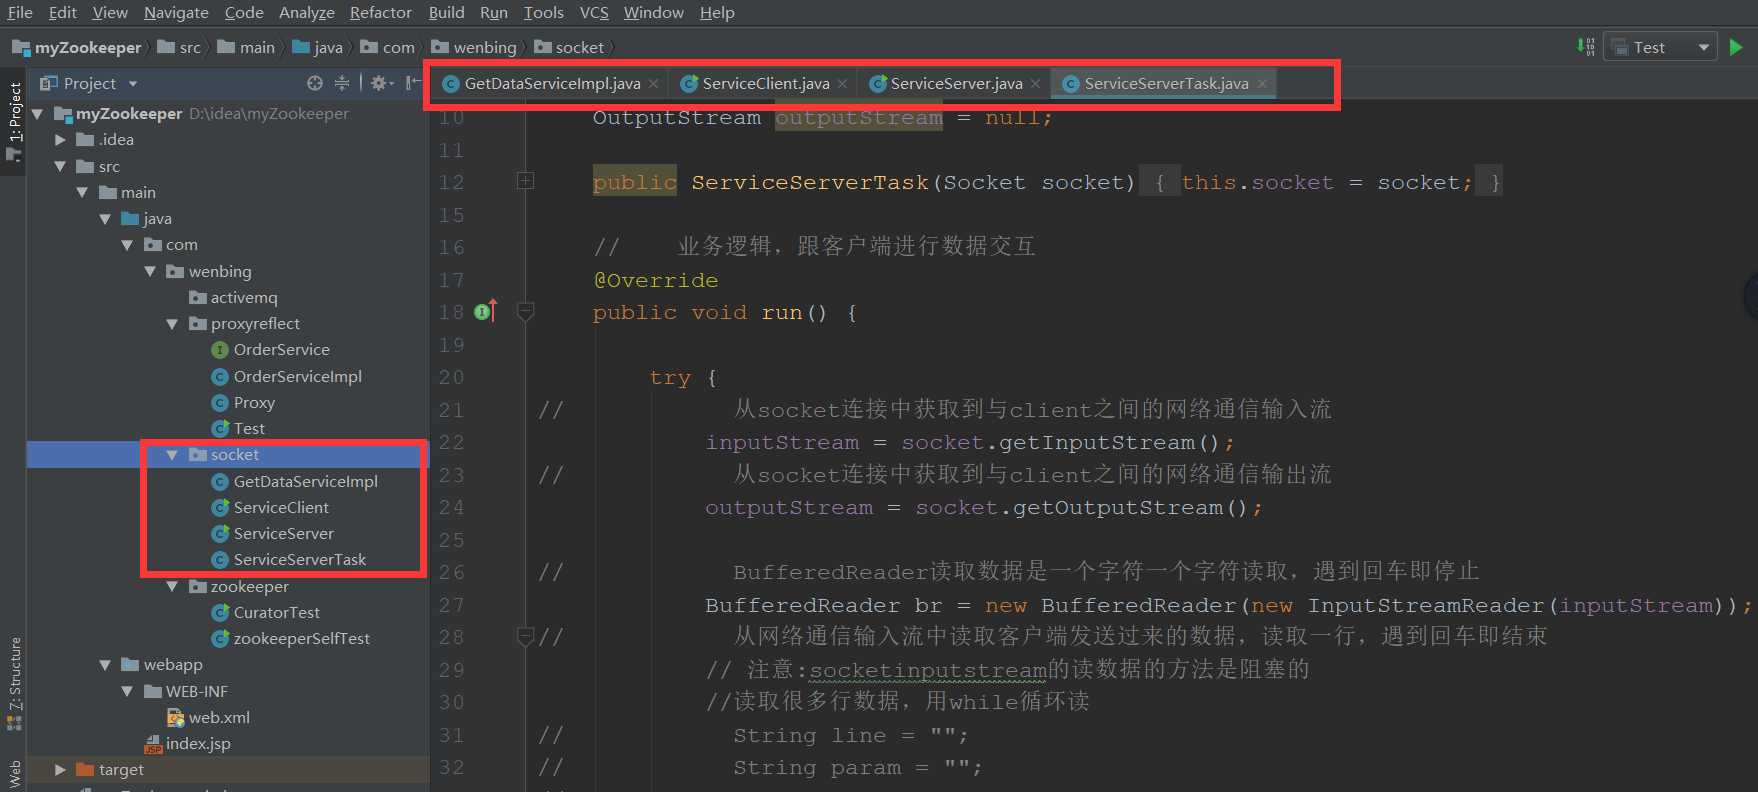
Task: Fold the constructor at line 12
Action: click(525, 181)
